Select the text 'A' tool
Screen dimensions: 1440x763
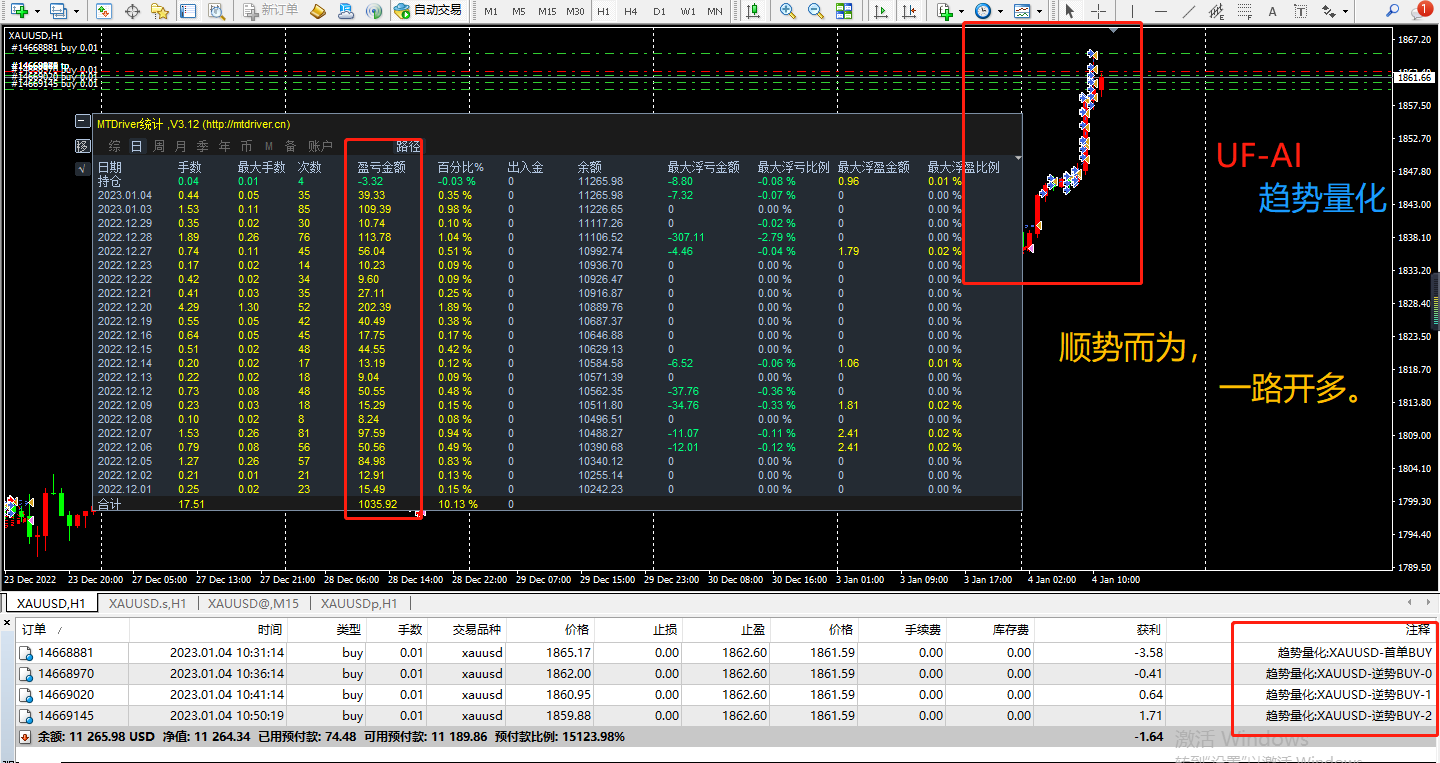1271,11
